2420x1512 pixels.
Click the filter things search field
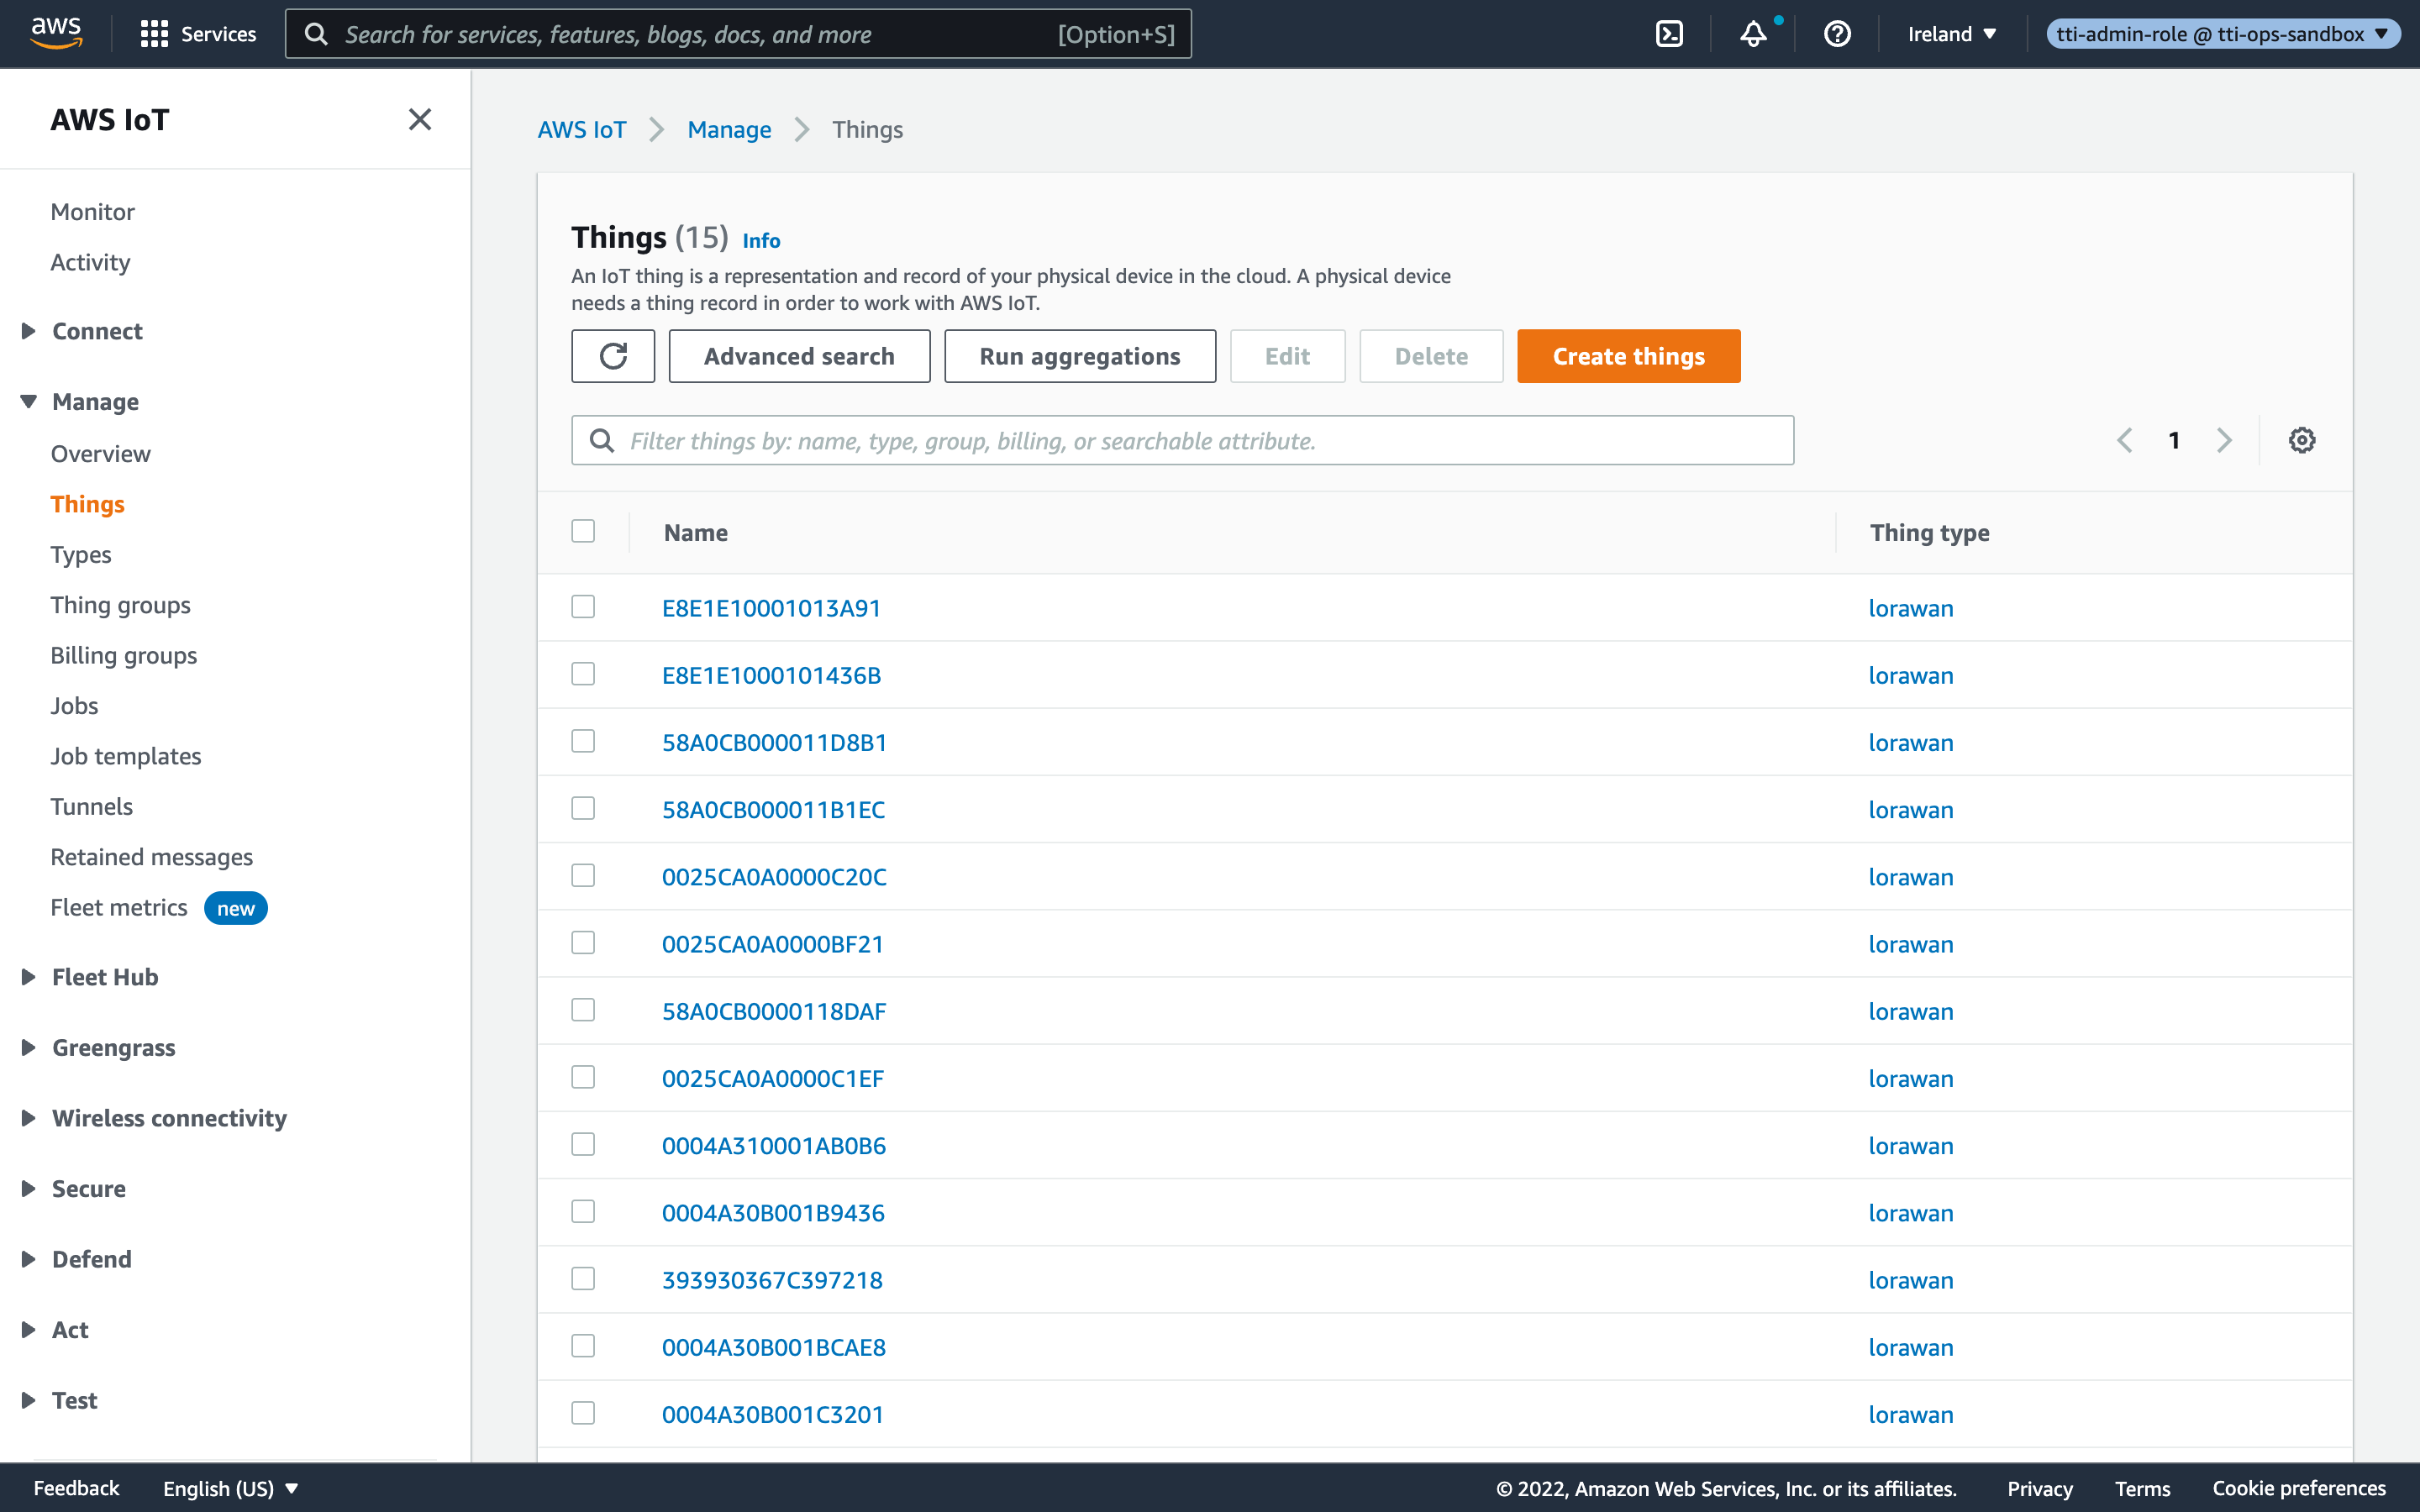pyautogui.click(x=1182, y=440)
